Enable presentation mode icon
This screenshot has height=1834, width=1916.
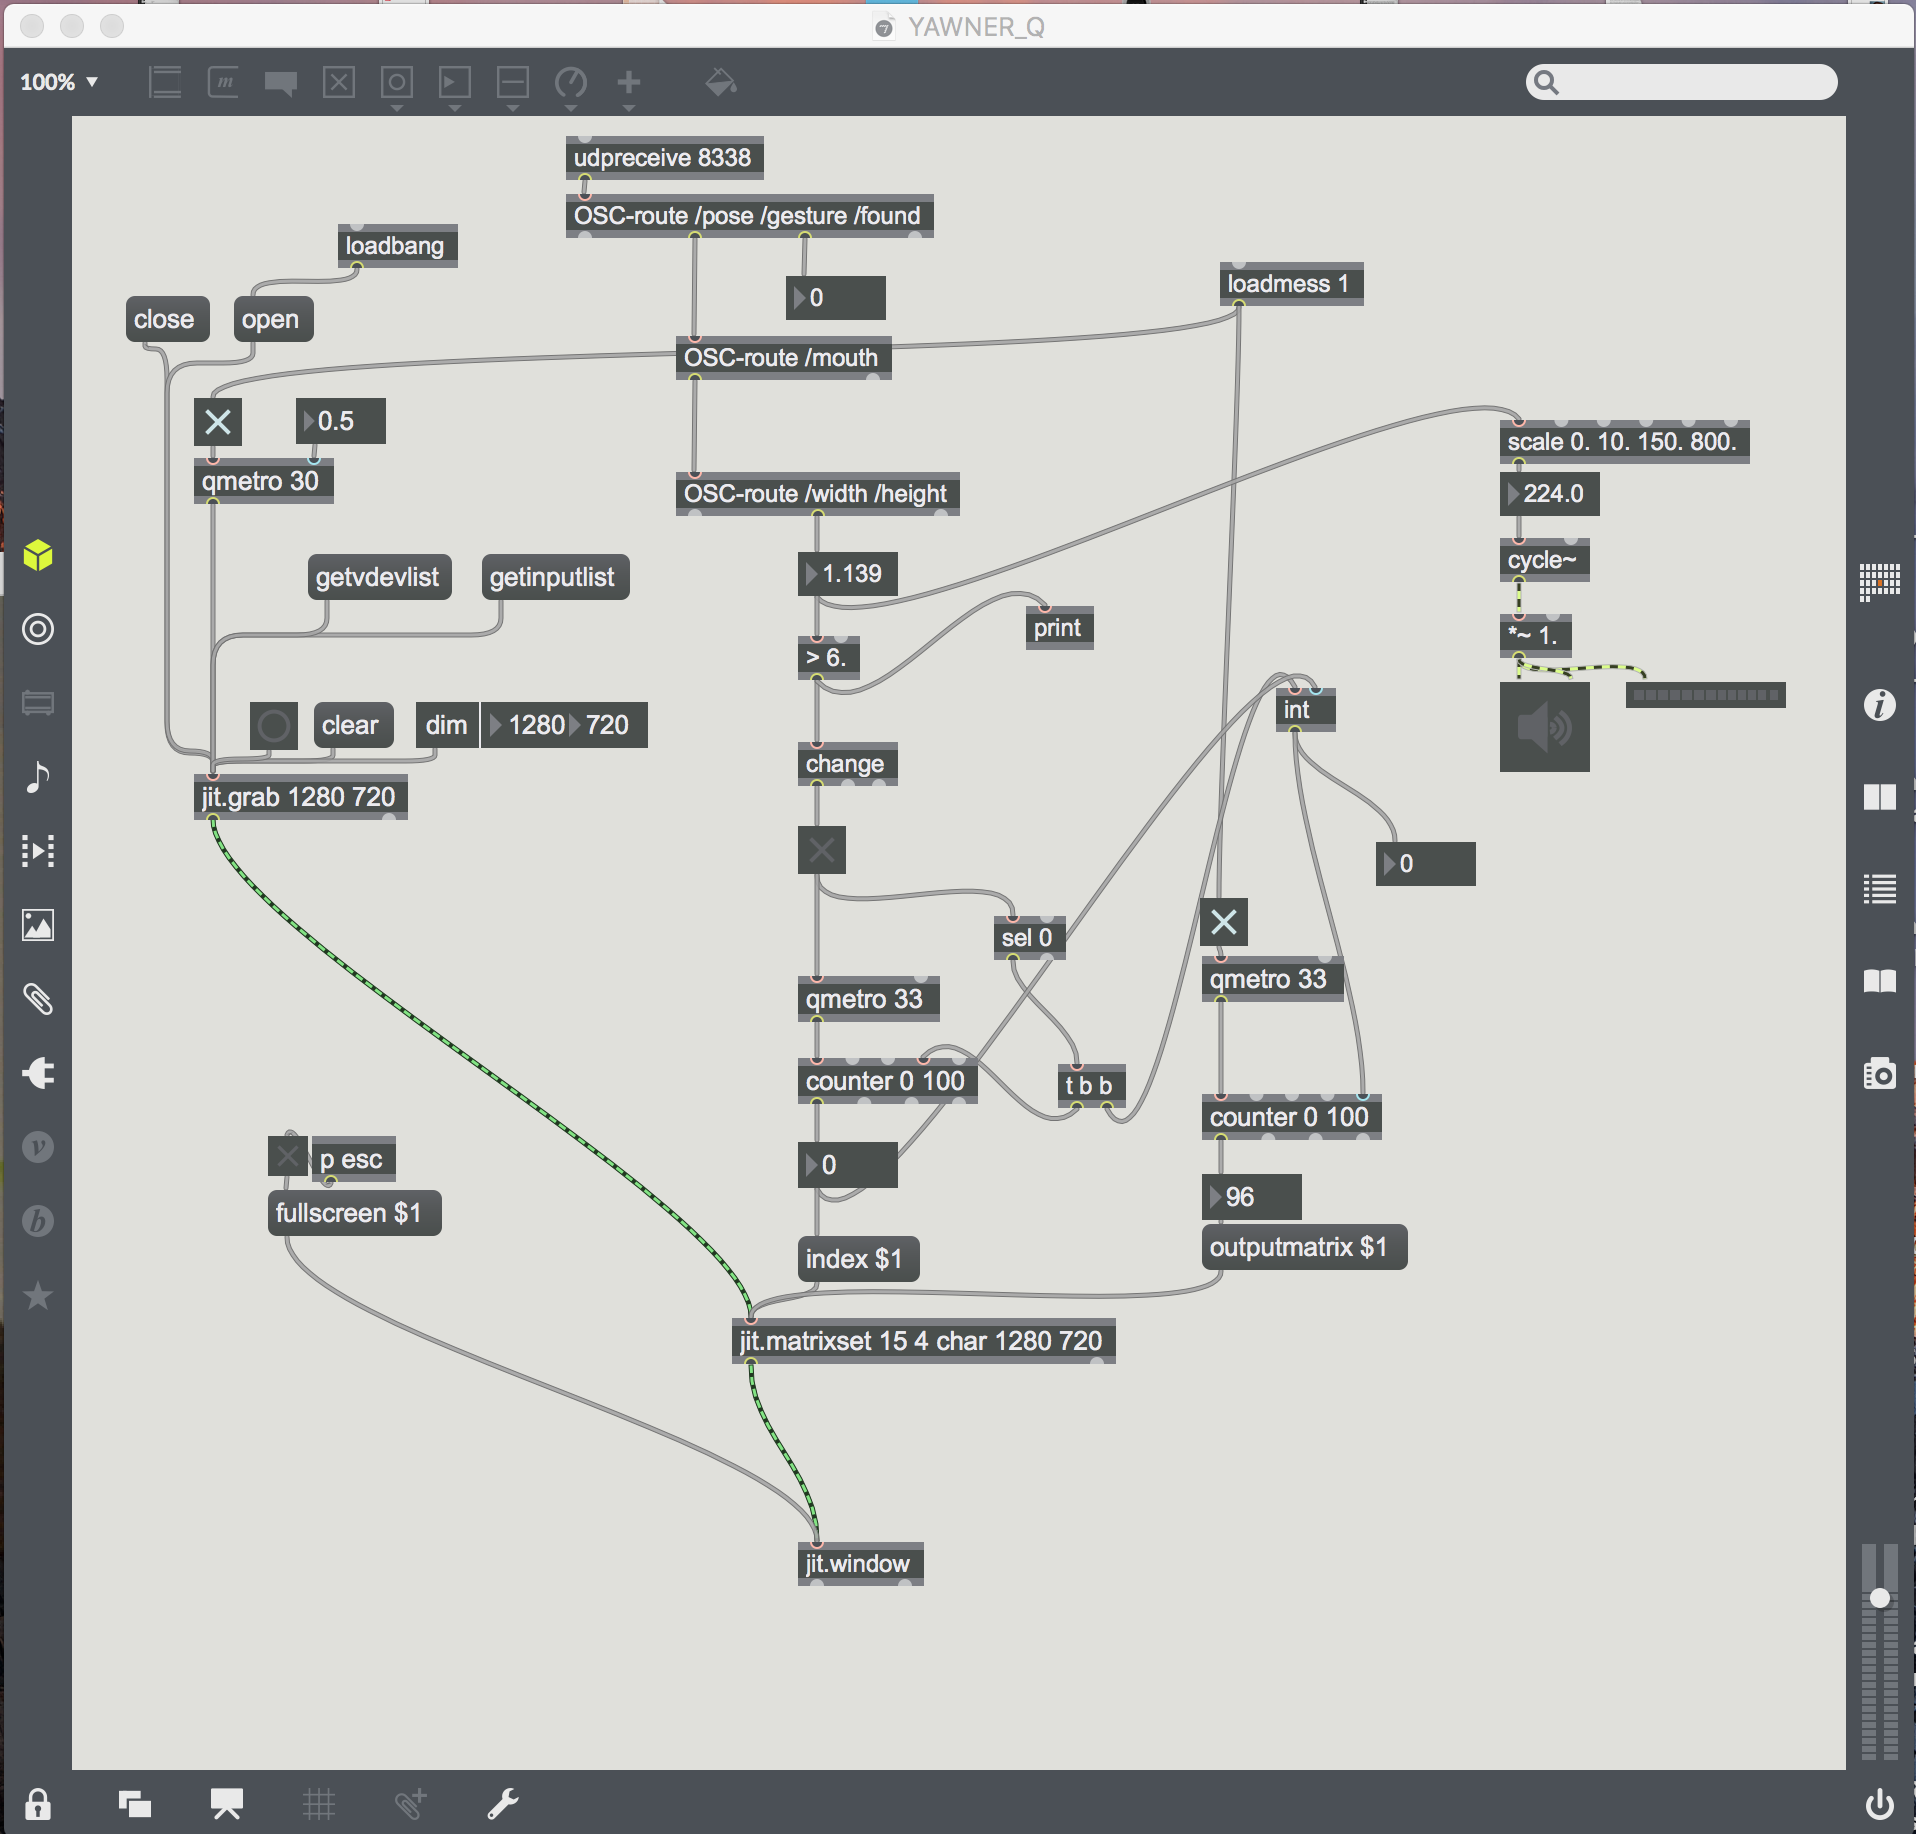pyautogui.click(x=227, y=1804)
